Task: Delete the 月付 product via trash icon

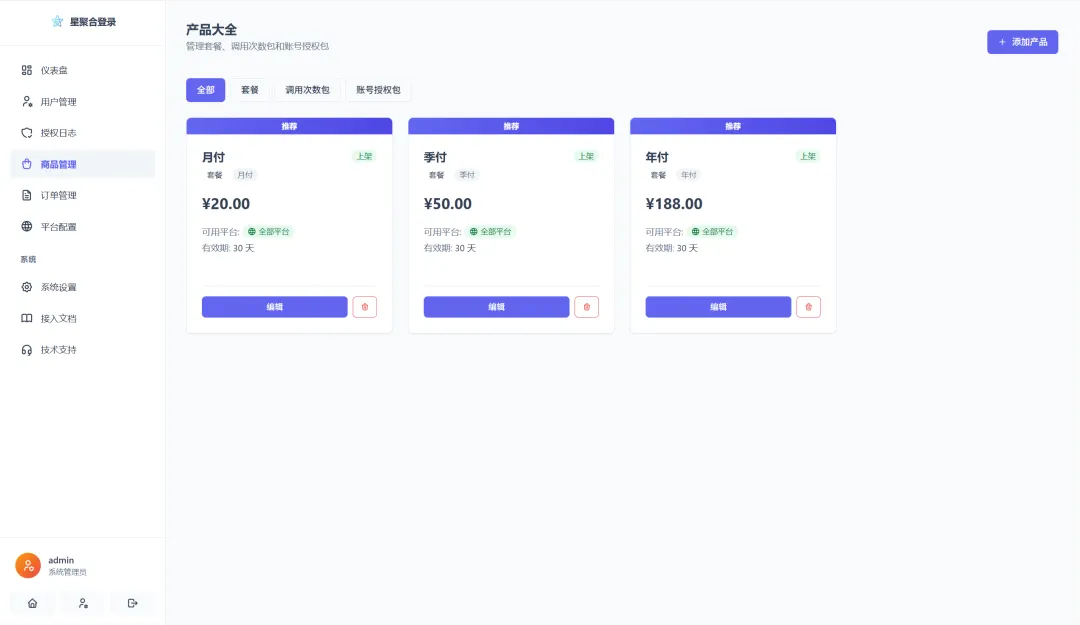Action: [x=365, y=307]
